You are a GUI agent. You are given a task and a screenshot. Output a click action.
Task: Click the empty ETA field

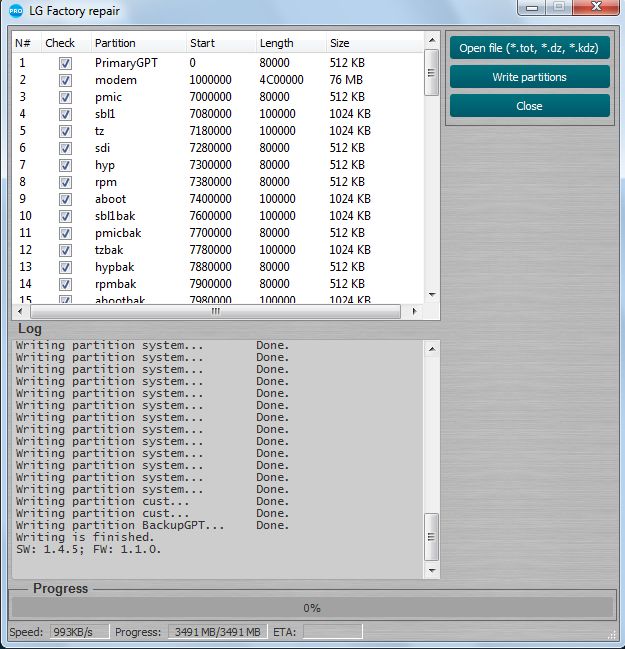point(333,632)
